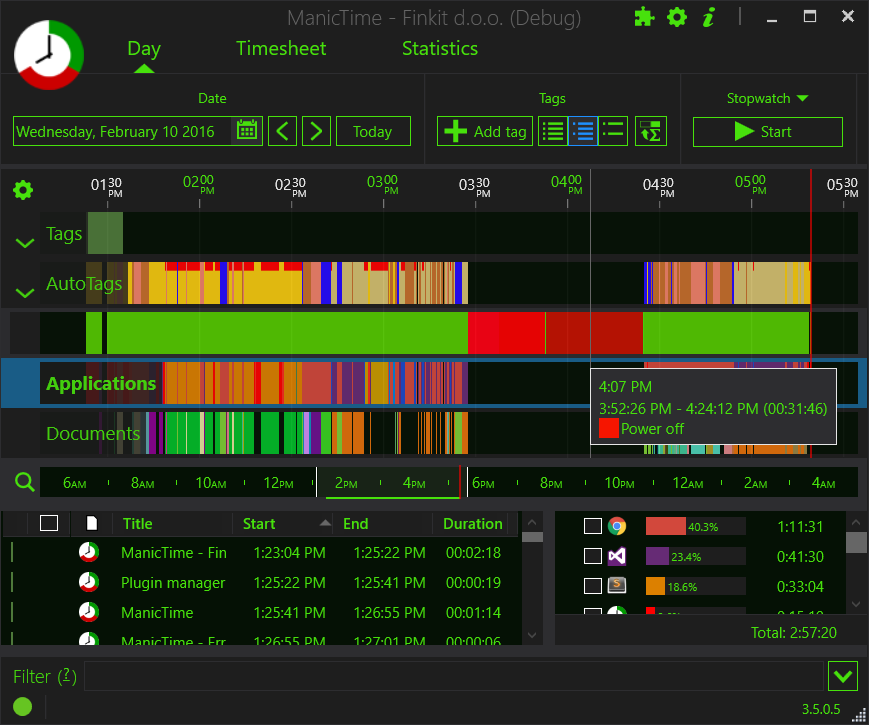
Task: Click the Total: 2:57:20 summary
Action: [794, 632]
